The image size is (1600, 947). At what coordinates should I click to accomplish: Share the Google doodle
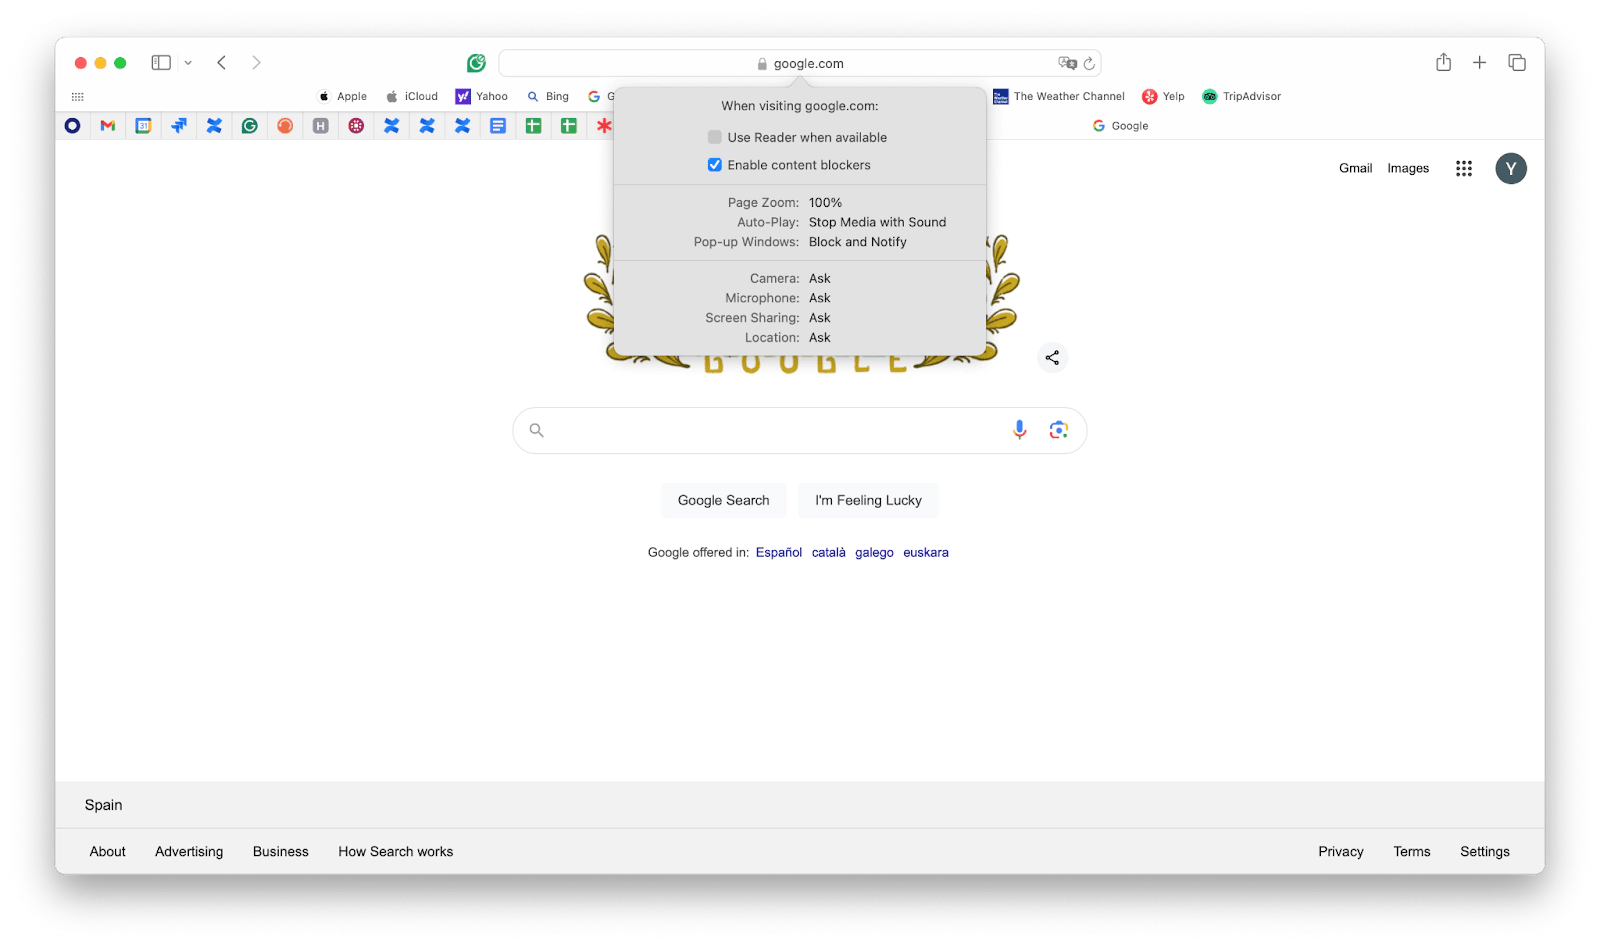click(1052, 357)
